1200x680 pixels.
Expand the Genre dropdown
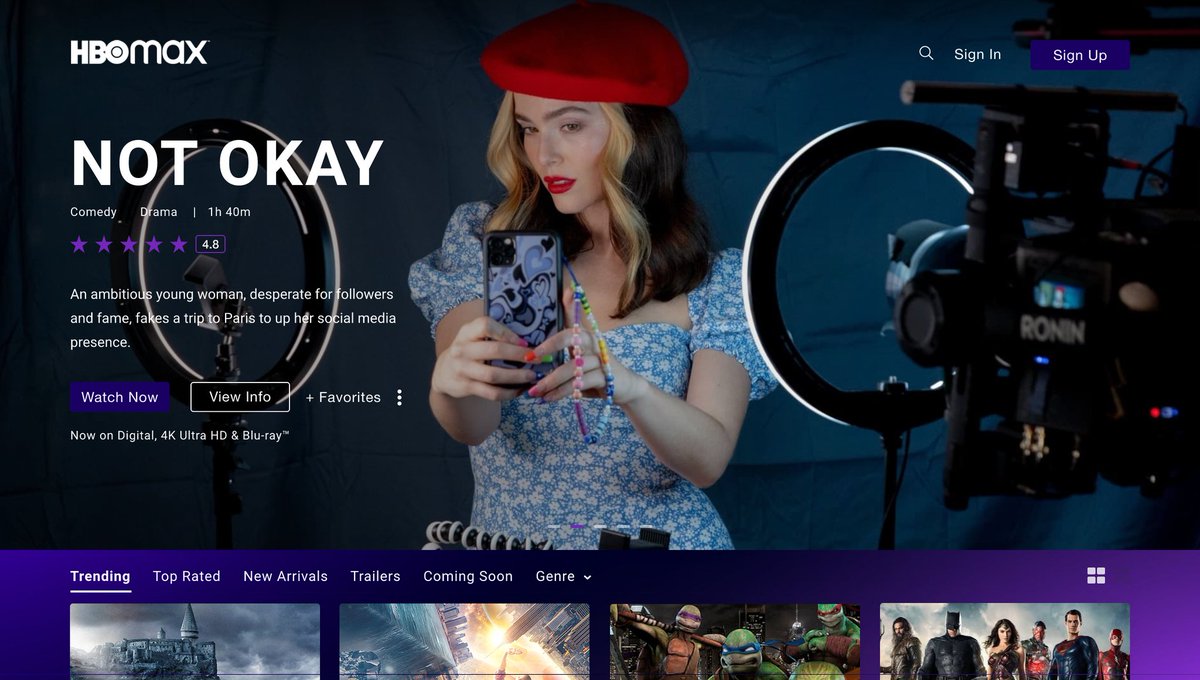point(564,576)
